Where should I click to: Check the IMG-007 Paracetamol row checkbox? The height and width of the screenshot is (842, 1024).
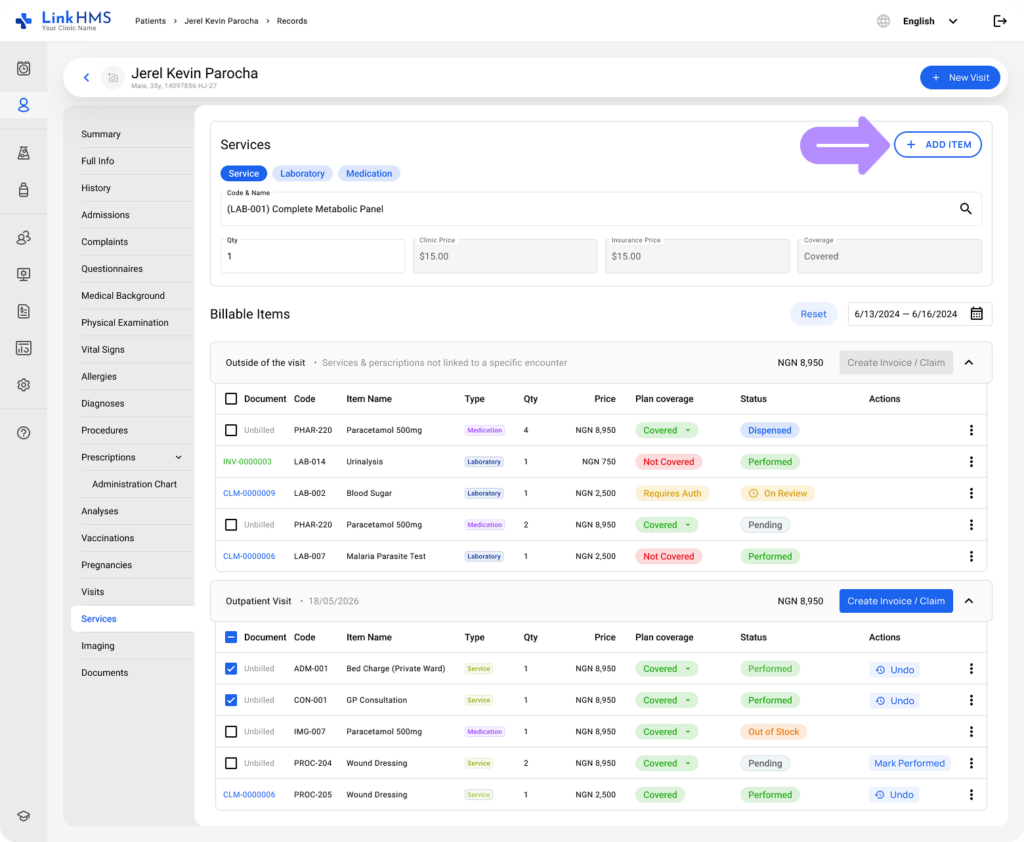231,732
